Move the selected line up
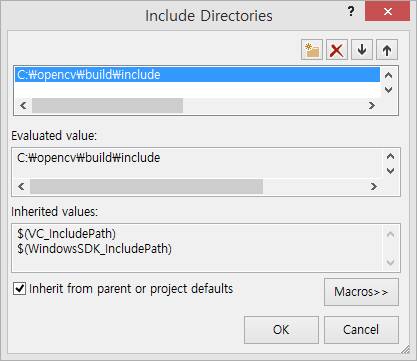 (x=387, y=50)
